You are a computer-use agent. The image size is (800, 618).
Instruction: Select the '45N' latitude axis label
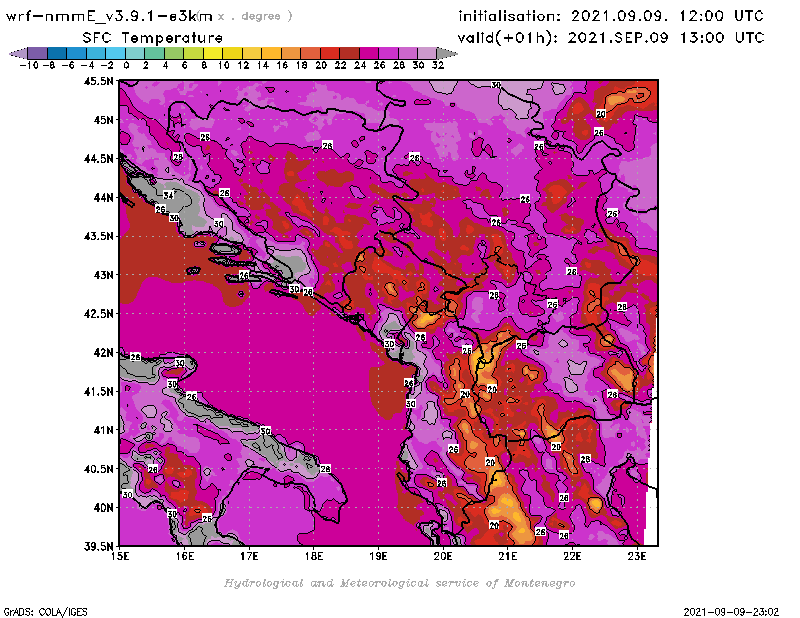[x=103, y=120]
